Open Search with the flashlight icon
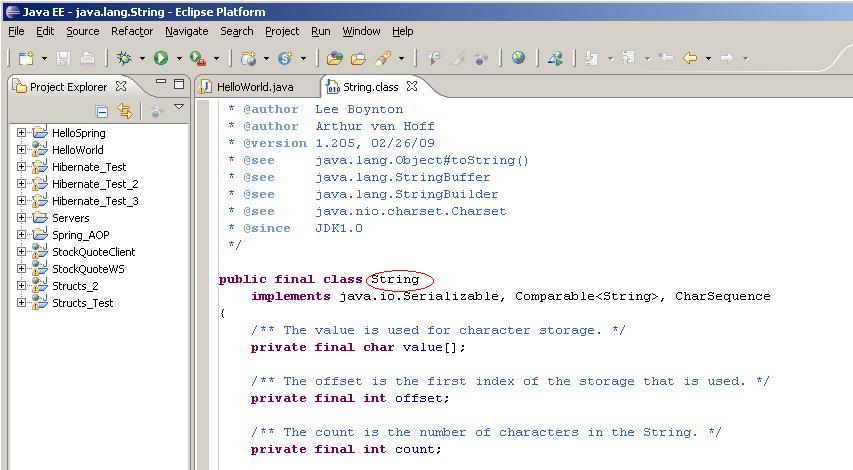The width and height of the screenshot is (853, 470). 384,58
